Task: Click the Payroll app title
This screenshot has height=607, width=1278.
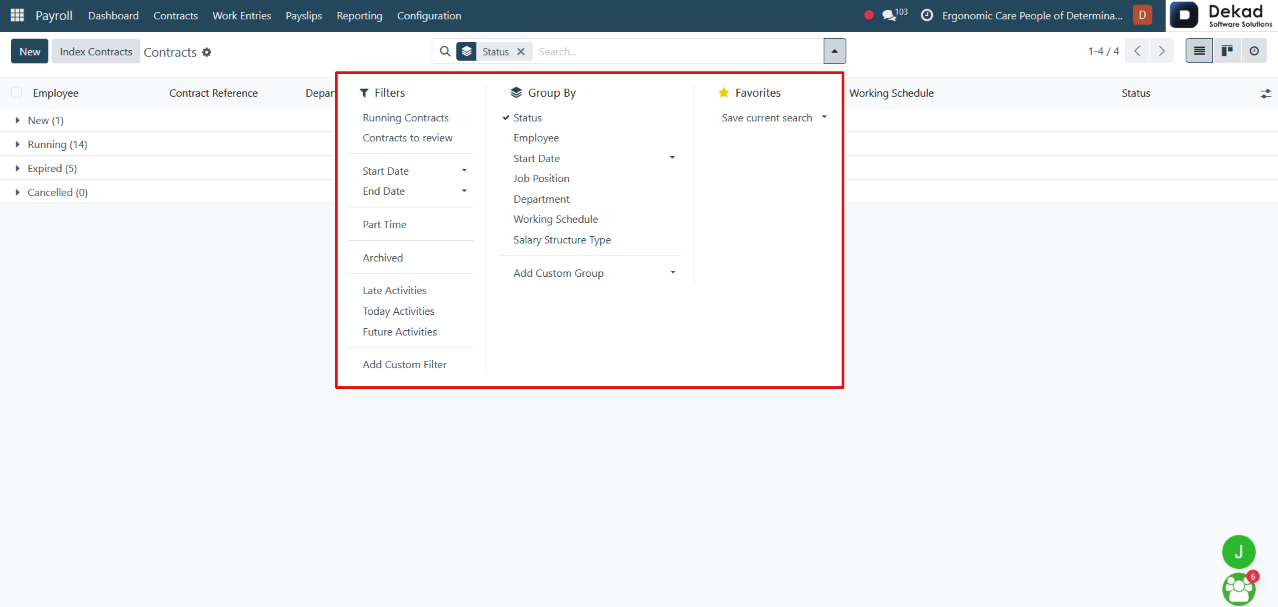Action: pyautogui.click(x=54, y=16)
